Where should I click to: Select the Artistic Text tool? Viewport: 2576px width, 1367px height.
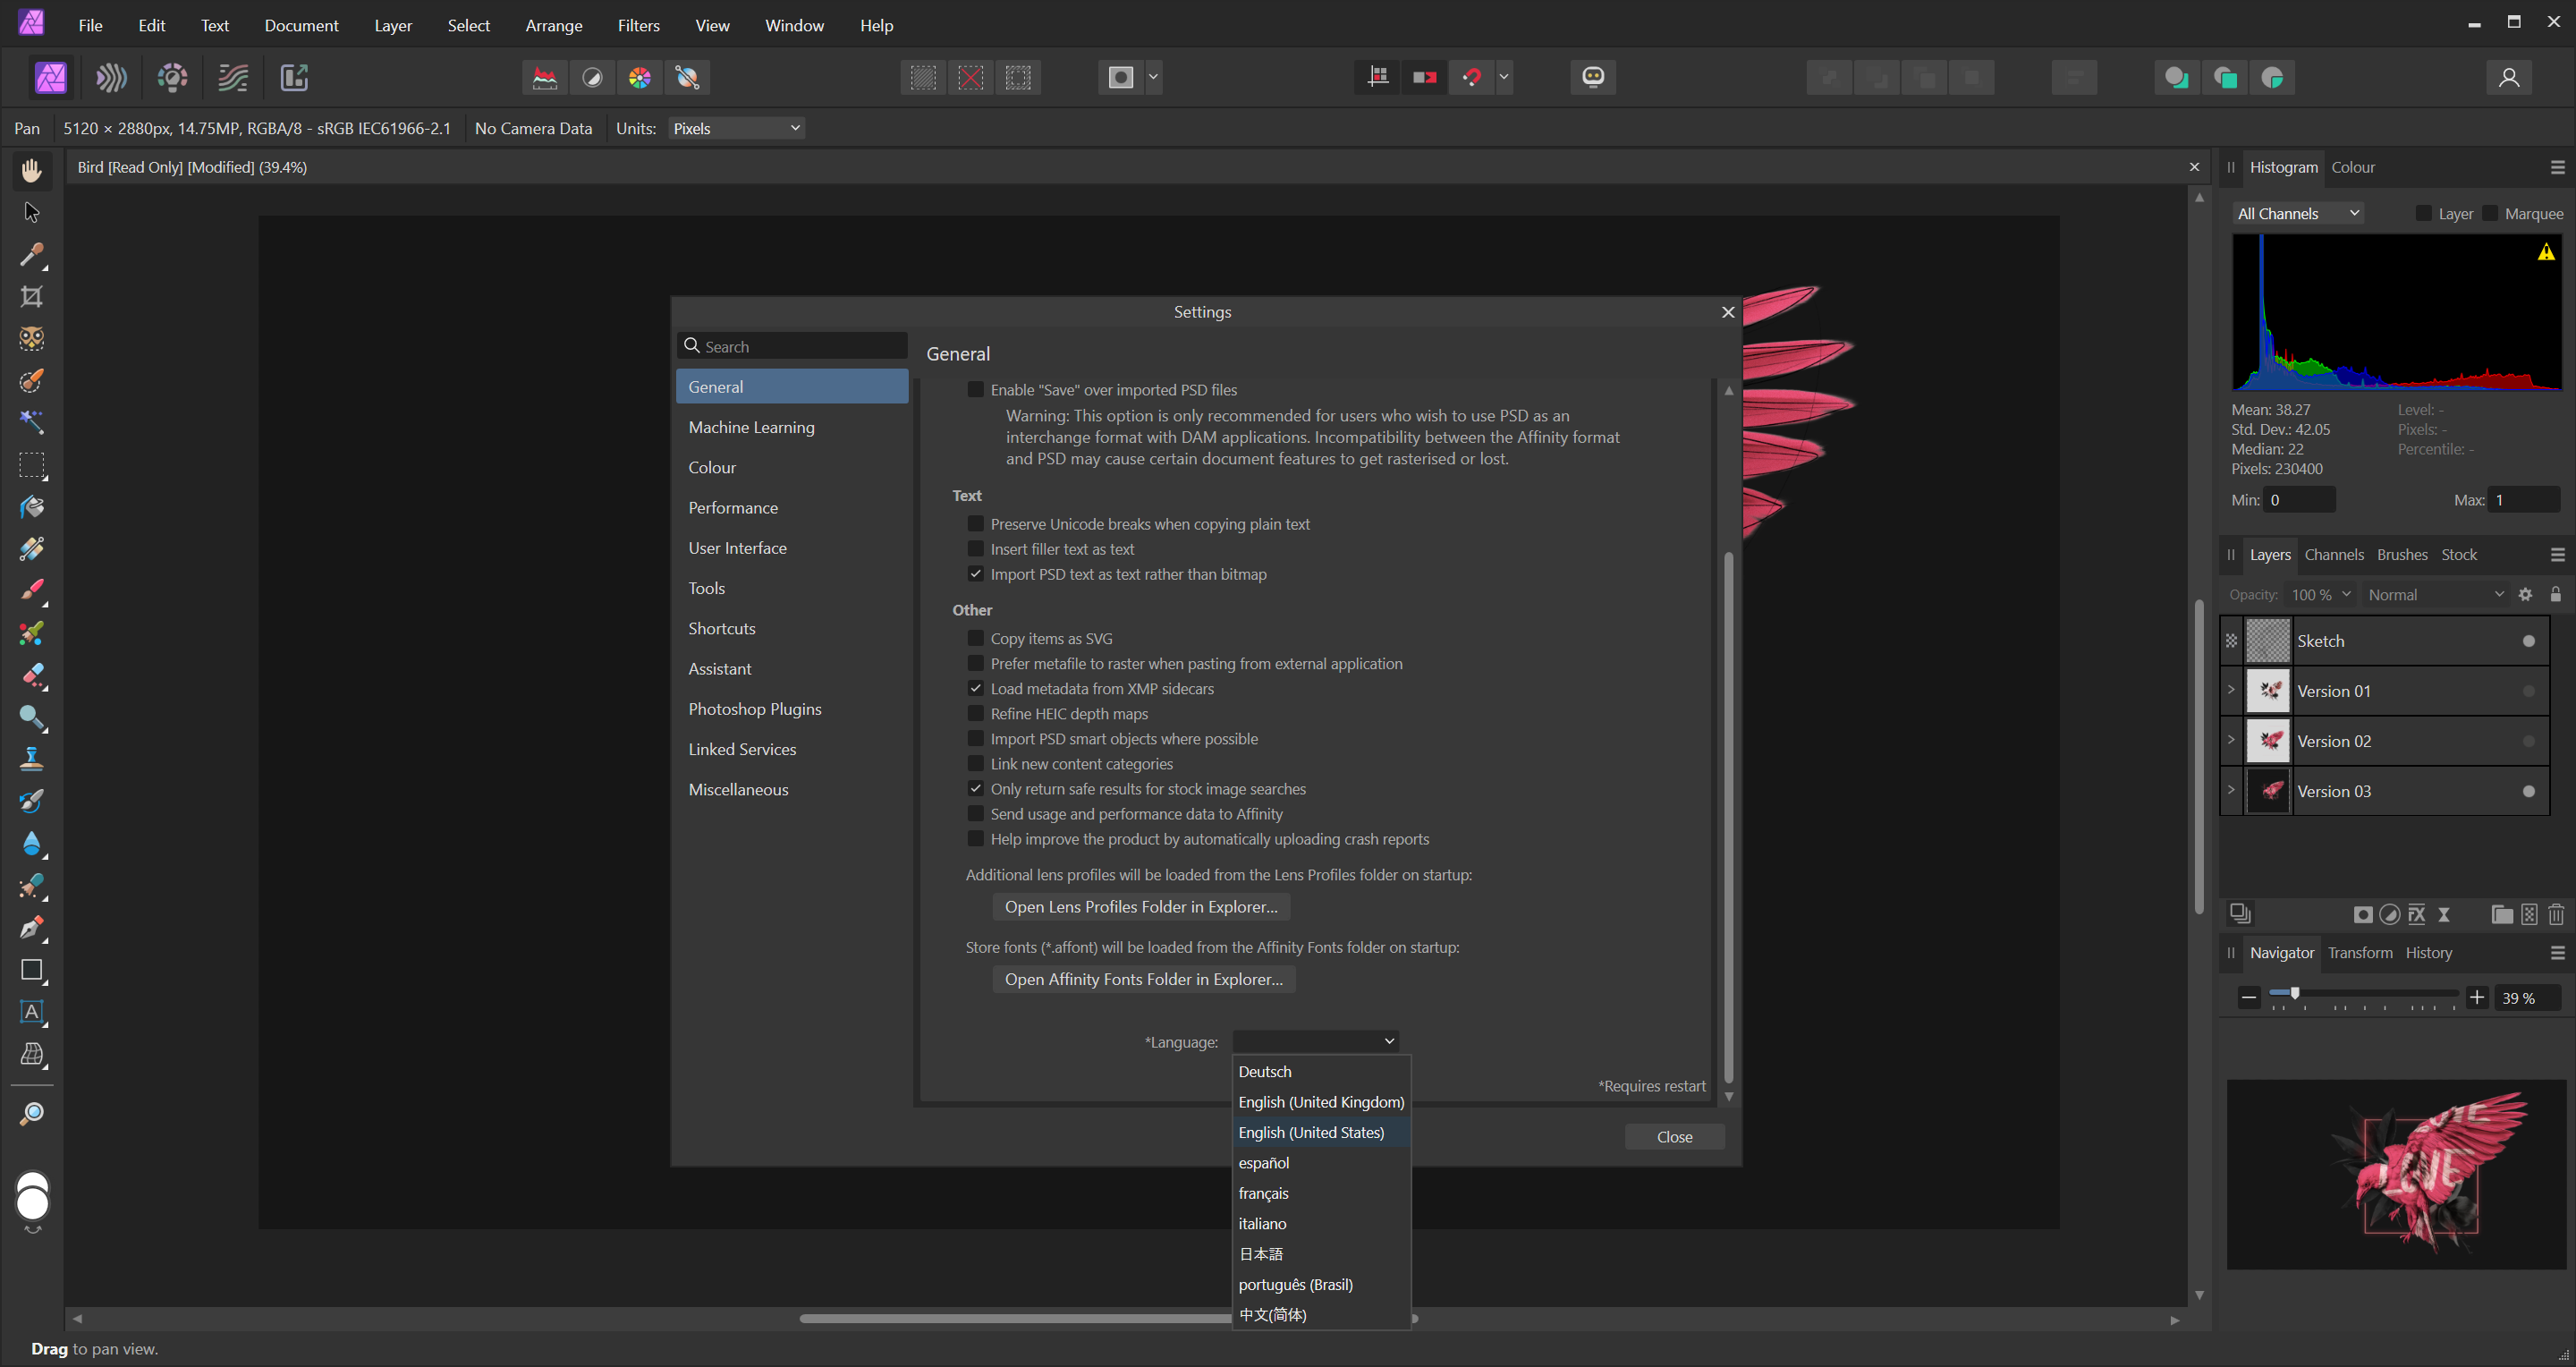point(31,1012)
